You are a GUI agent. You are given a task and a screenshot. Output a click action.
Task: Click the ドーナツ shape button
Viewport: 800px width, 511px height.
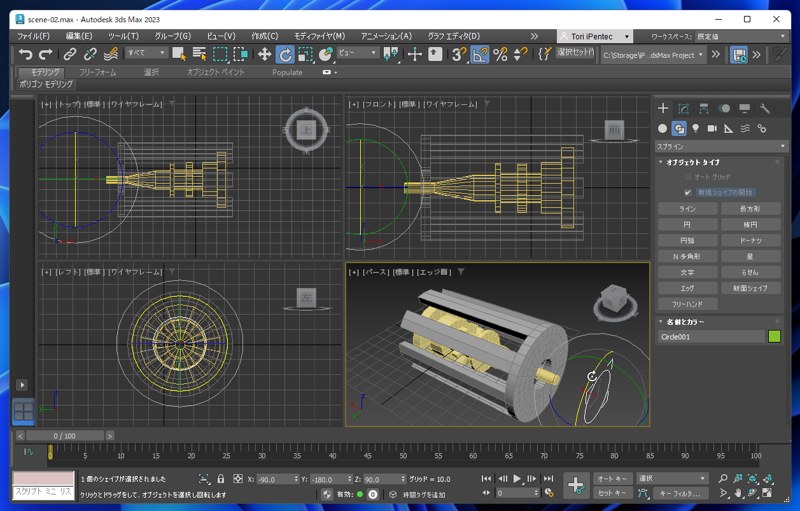pyautogui.click(x=751, y=240)
